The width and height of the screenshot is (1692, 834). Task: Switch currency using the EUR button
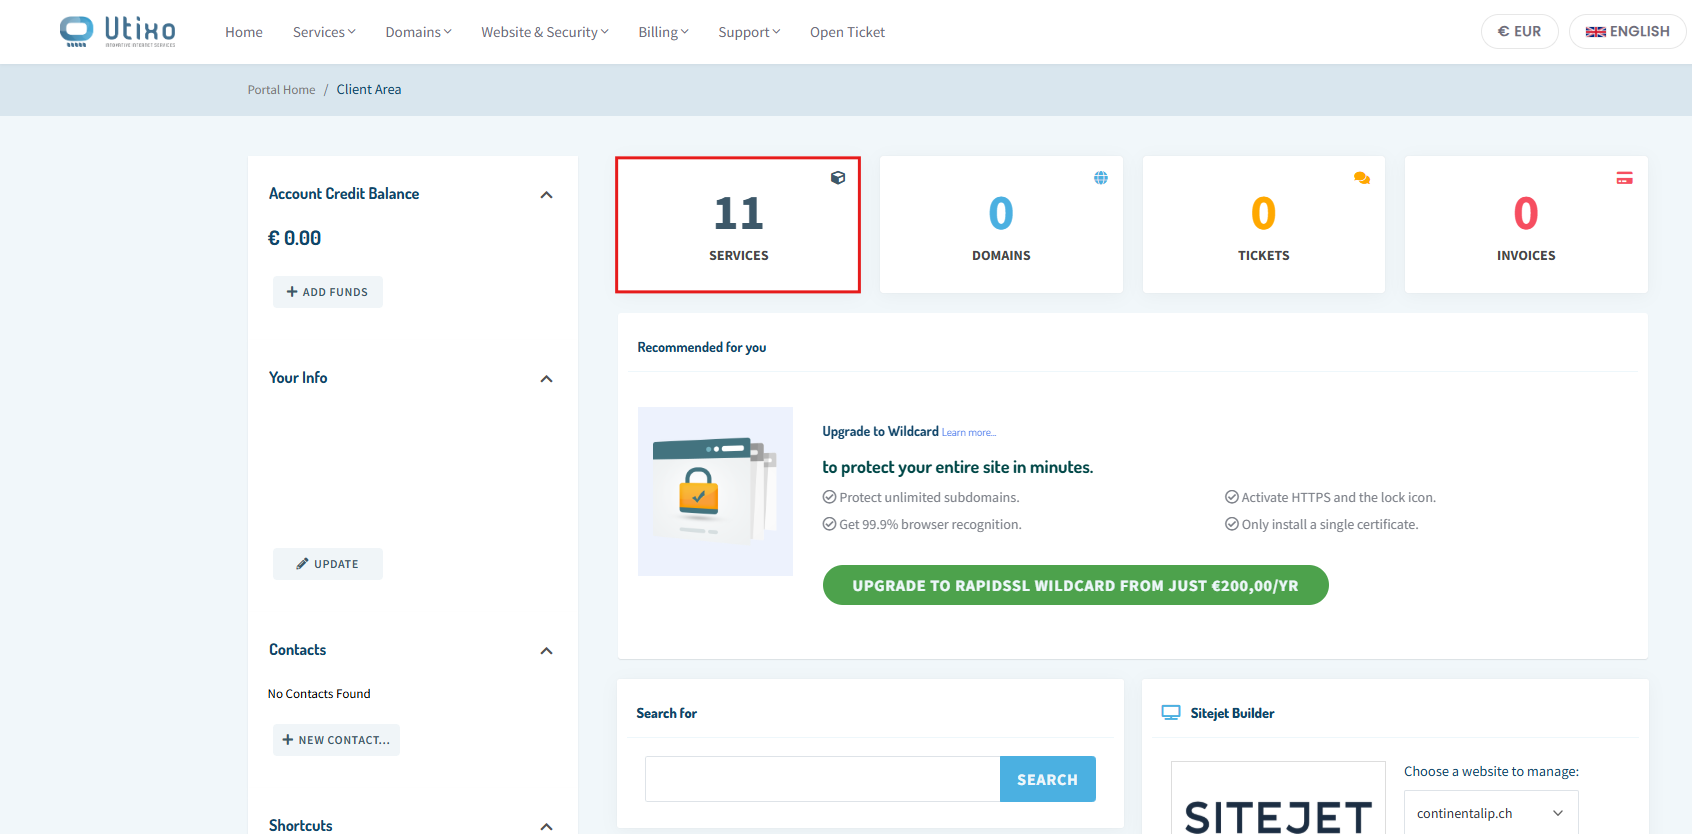click(1519, 32)
